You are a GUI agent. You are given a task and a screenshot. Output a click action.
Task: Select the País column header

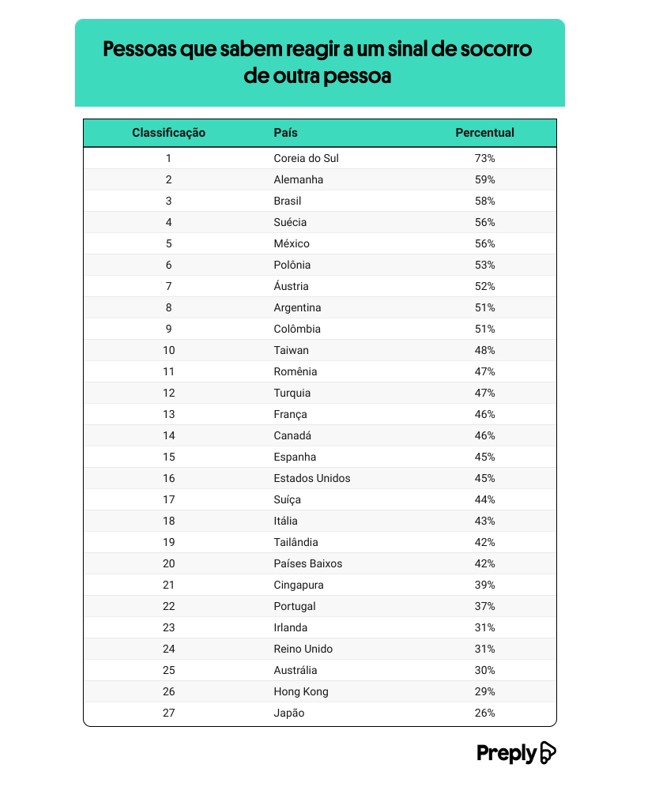[285, 133]
